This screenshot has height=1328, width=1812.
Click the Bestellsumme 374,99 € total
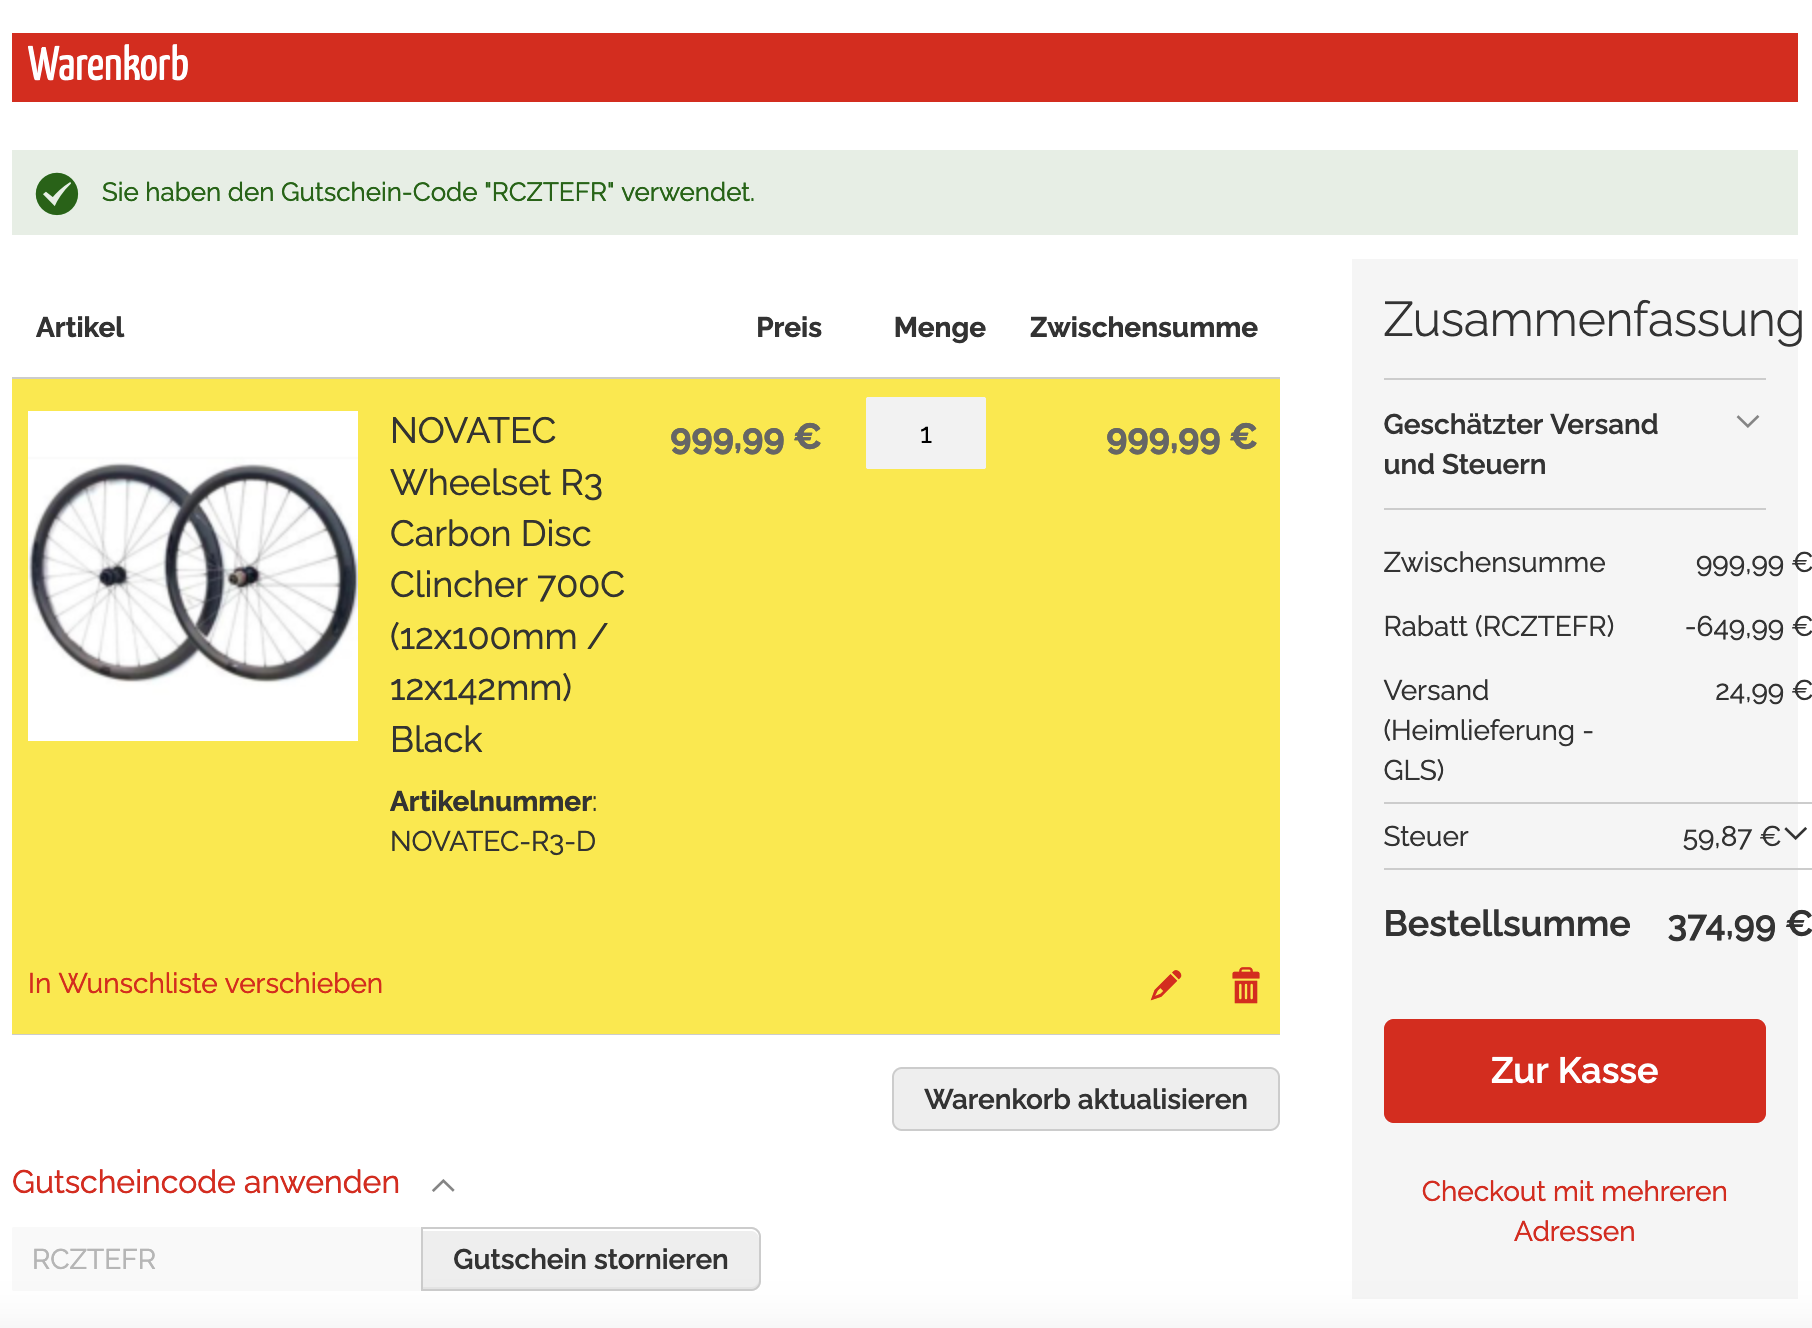(1597, 924)
